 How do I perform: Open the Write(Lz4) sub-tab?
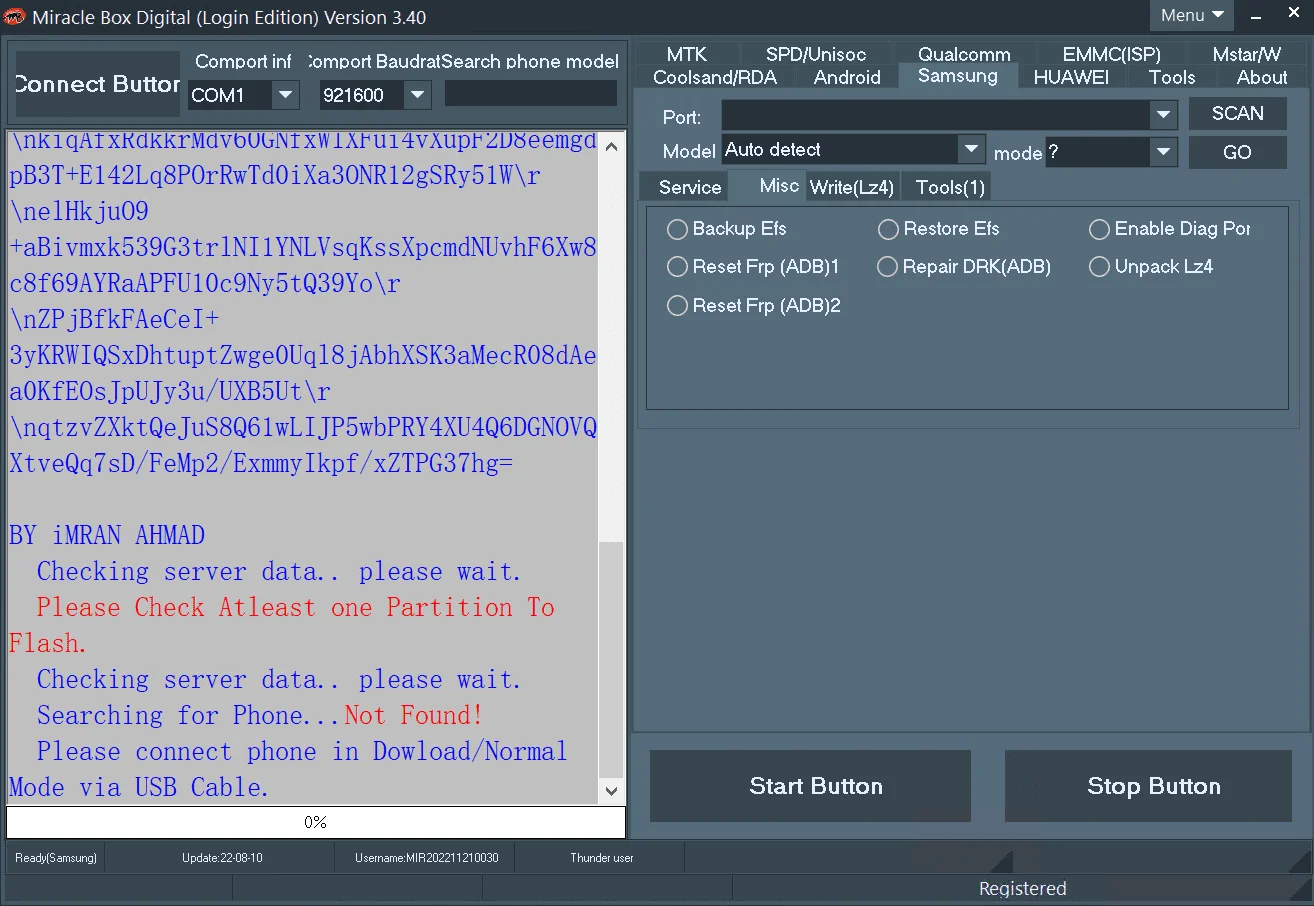click(x=851, y=187)
